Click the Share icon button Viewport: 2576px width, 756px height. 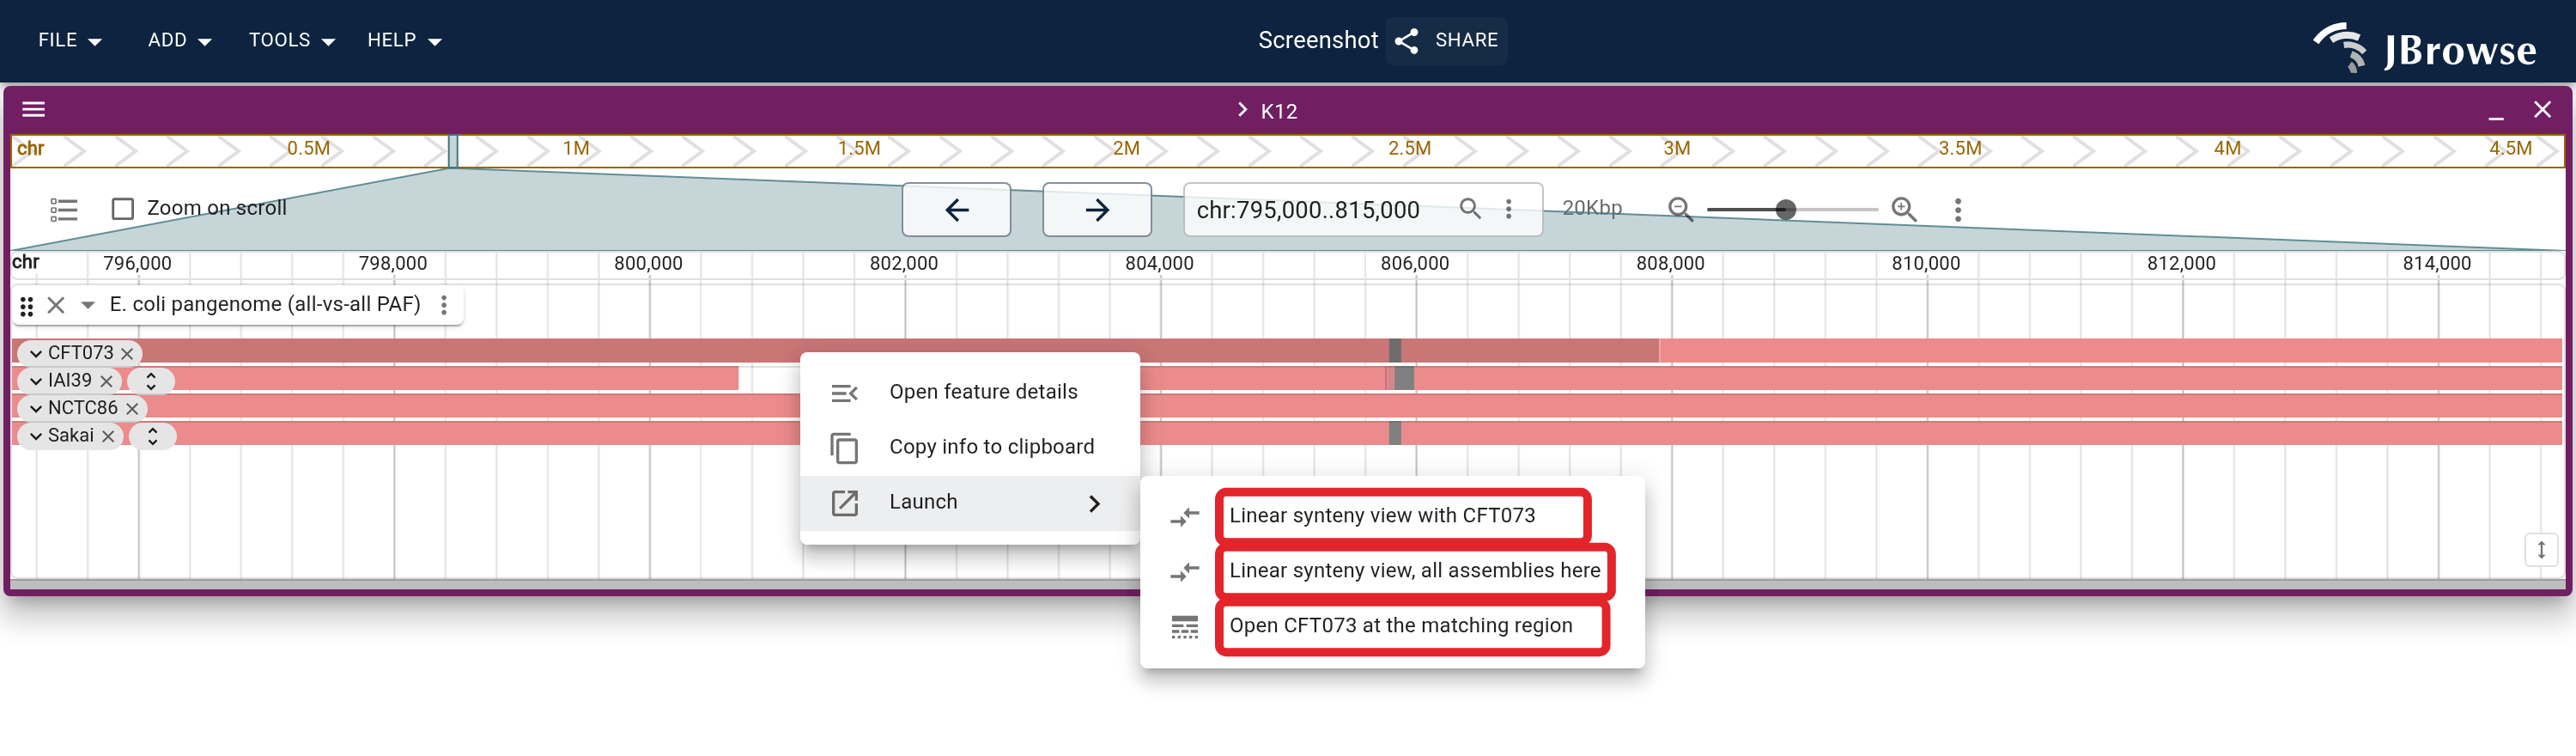click(x=1447, y=40)
